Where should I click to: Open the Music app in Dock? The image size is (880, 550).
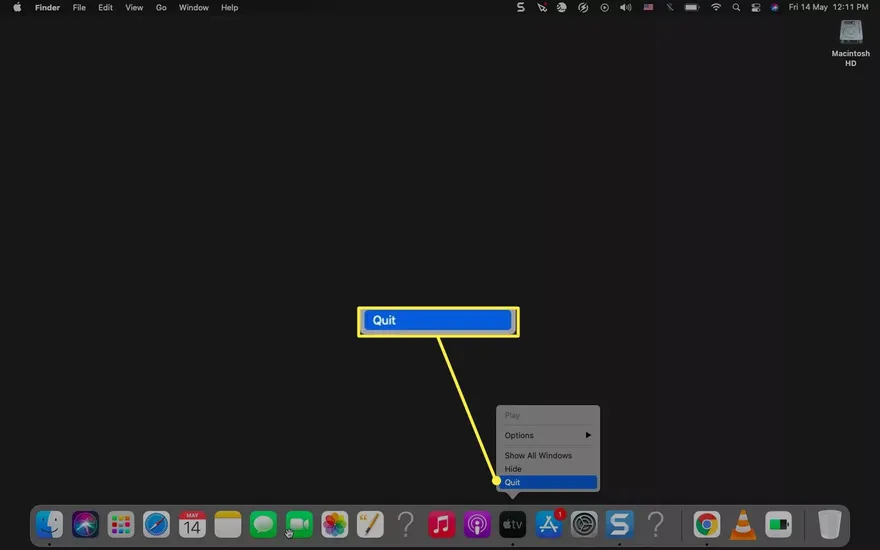441,524
